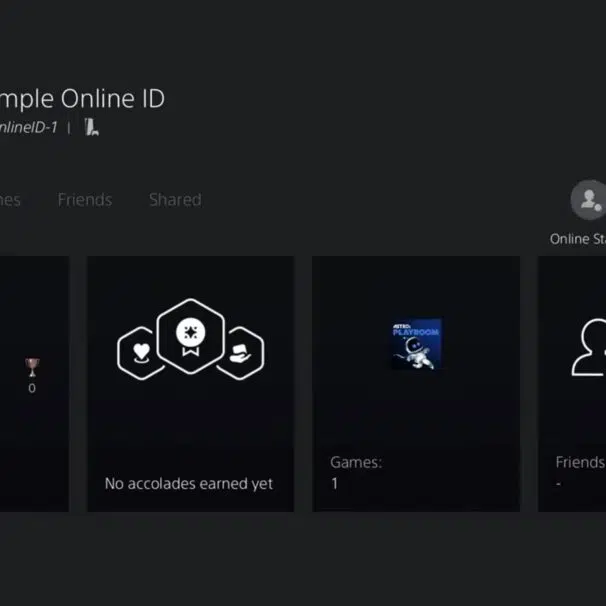Select the helping hand accolade hexagon icon
The height and width of the screenshot is (606, 606).
pos(240,353)
